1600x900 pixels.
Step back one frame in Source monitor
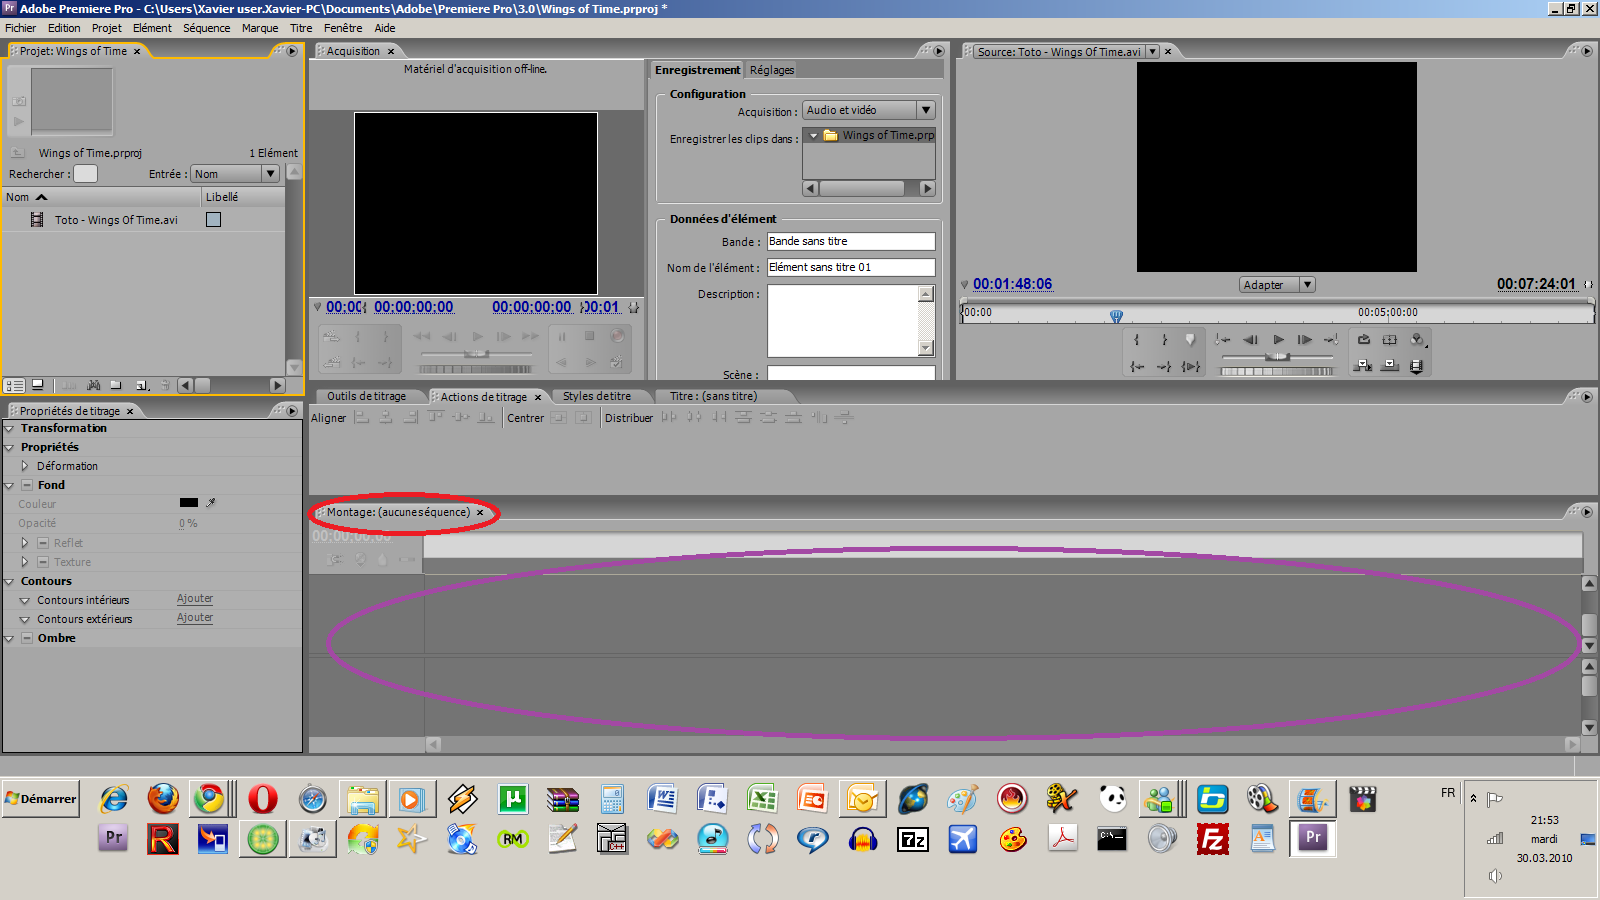click(1250, 340)
